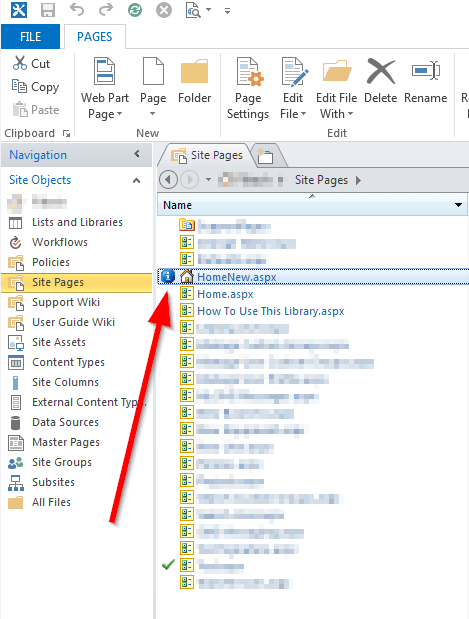Click the Paste button
Screen dimensions: 469x619
pyautogui.click(x=36, y=109)
